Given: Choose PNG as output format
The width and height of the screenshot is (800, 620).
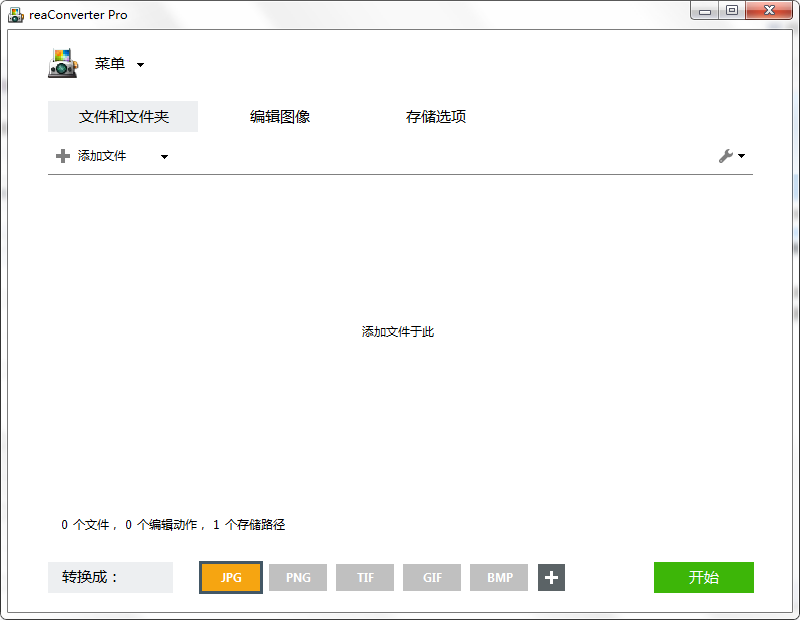Looking at the screenshot, I should 298,578.
